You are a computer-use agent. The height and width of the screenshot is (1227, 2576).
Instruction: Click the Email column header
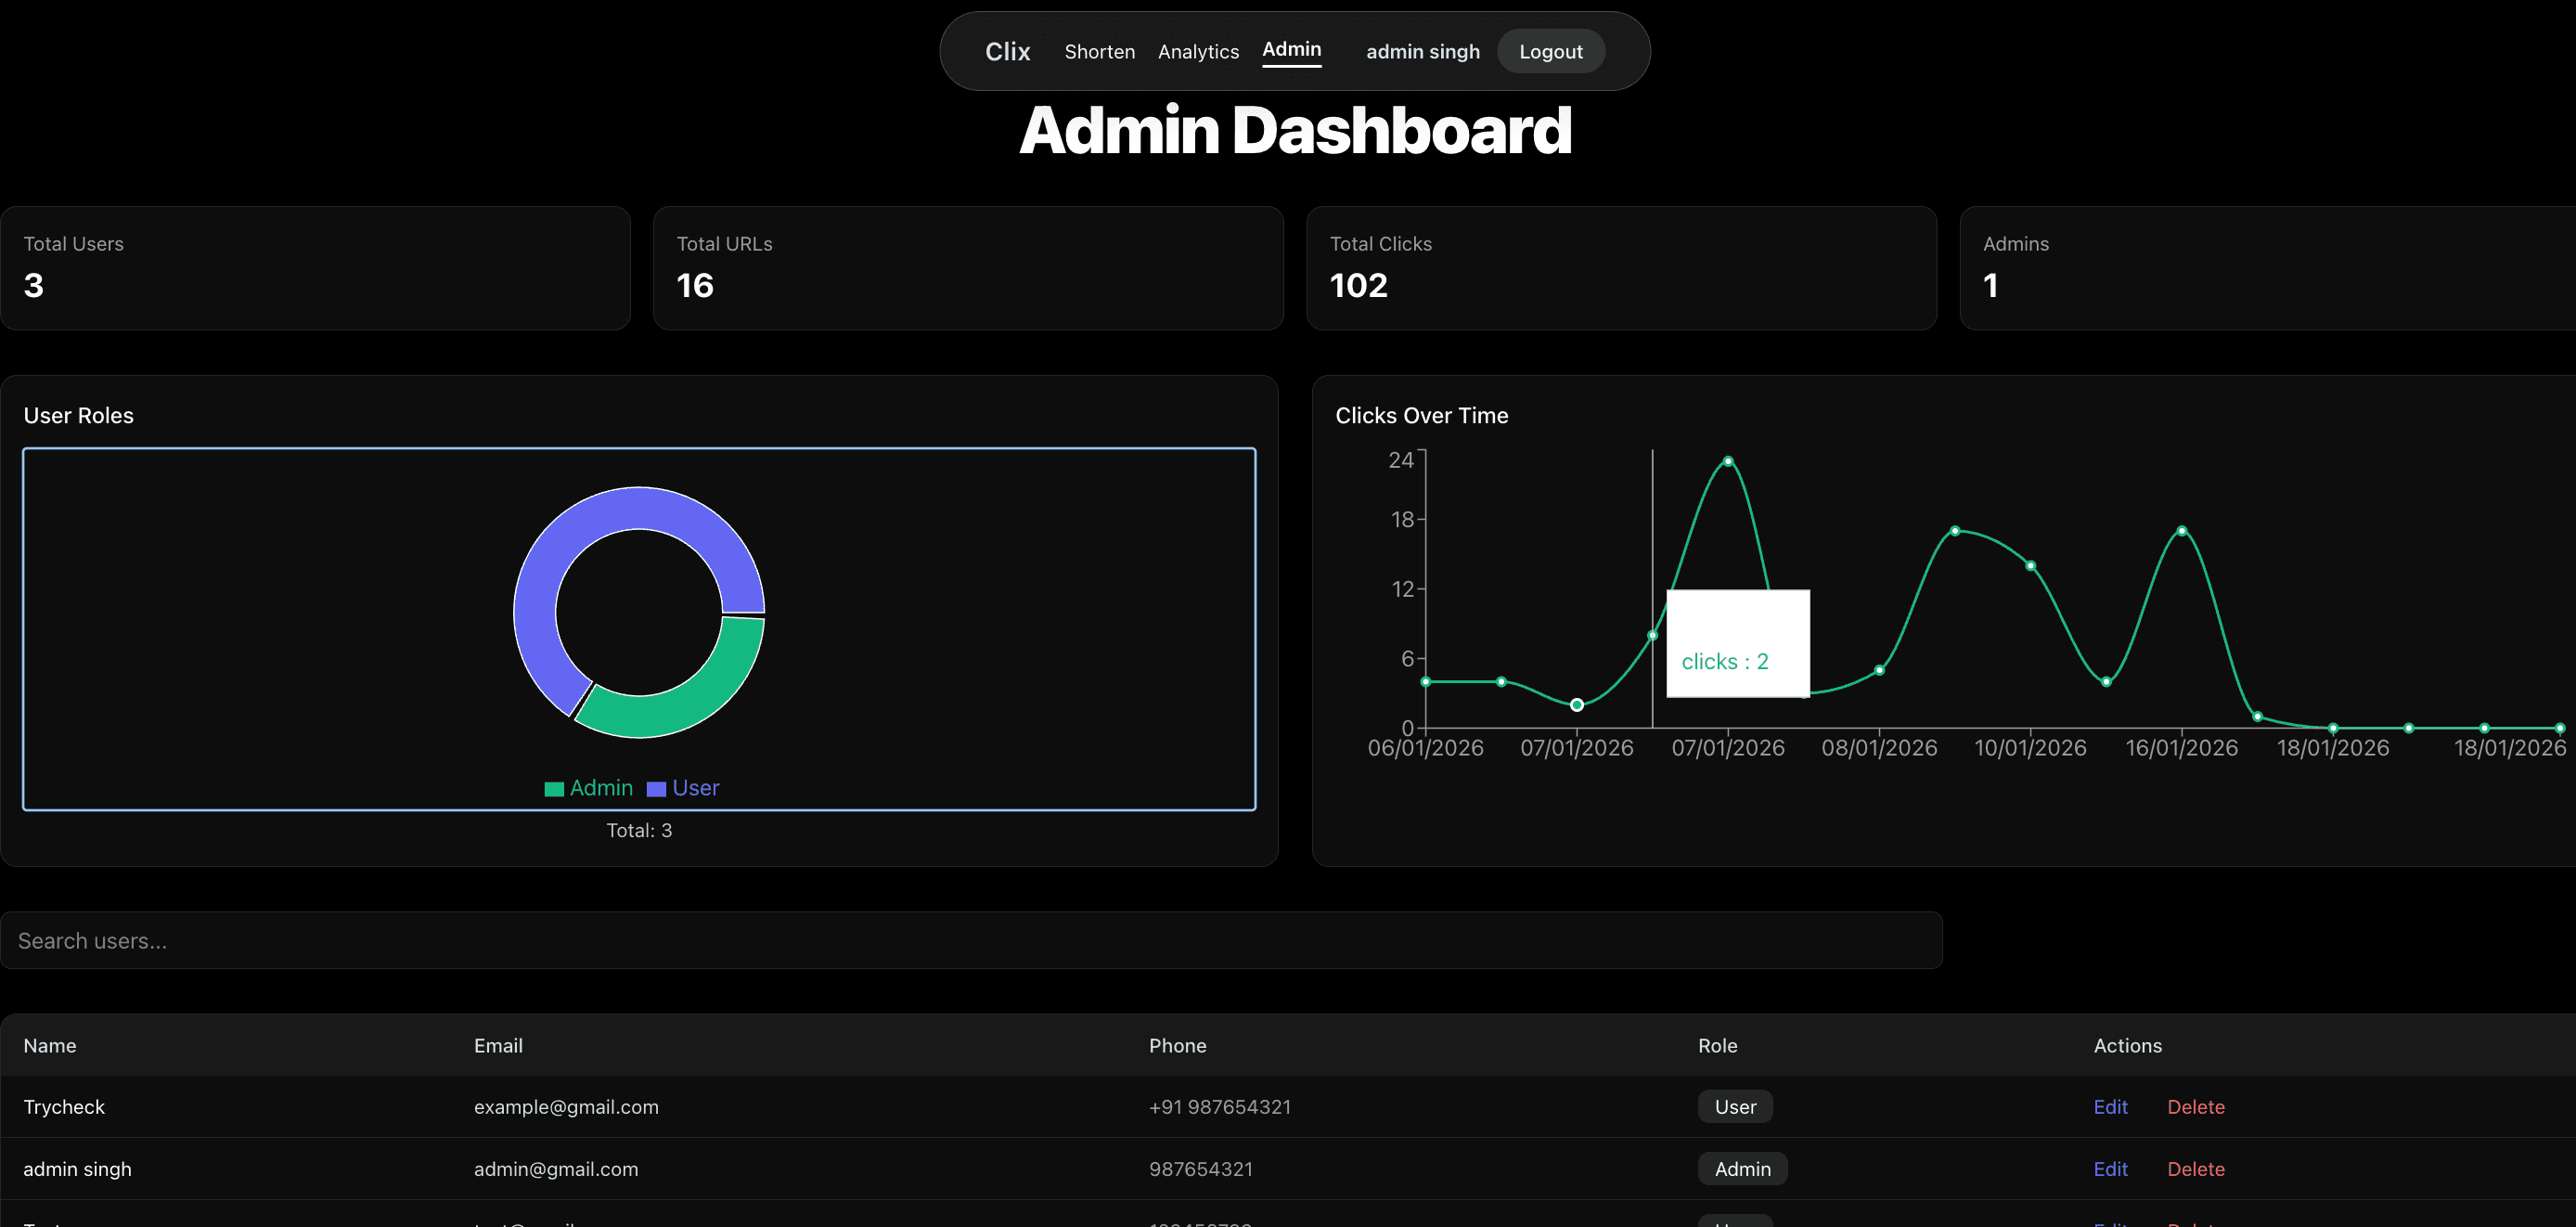[498, 1045]
